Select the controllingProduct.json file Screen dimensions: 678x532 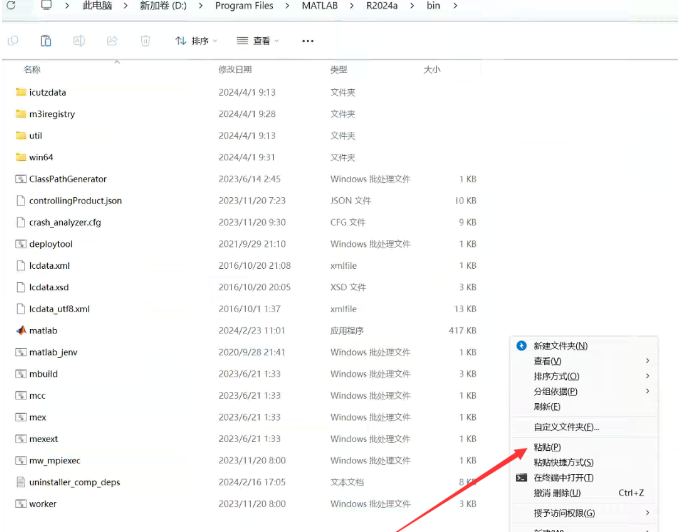pyautogui.click(x=75, y=201)
